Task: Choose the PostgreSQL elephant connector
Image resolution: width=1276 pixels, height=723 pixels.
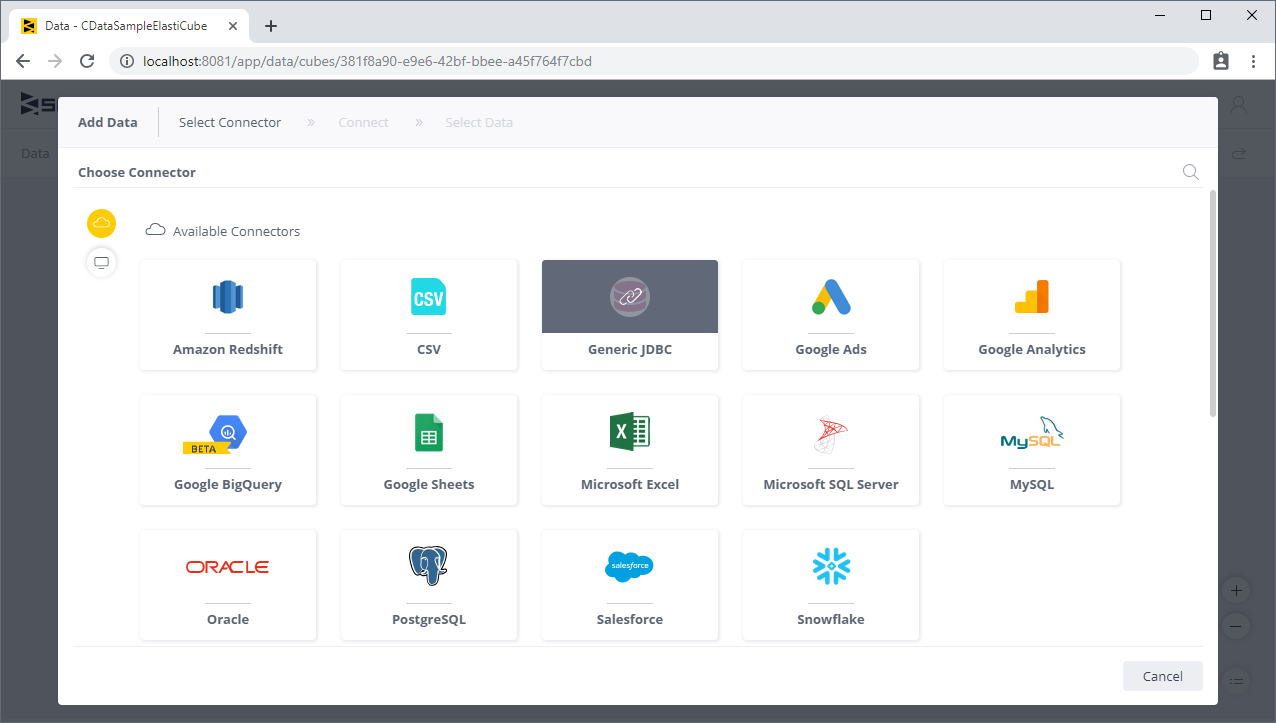Action: [x=429, y=584]
